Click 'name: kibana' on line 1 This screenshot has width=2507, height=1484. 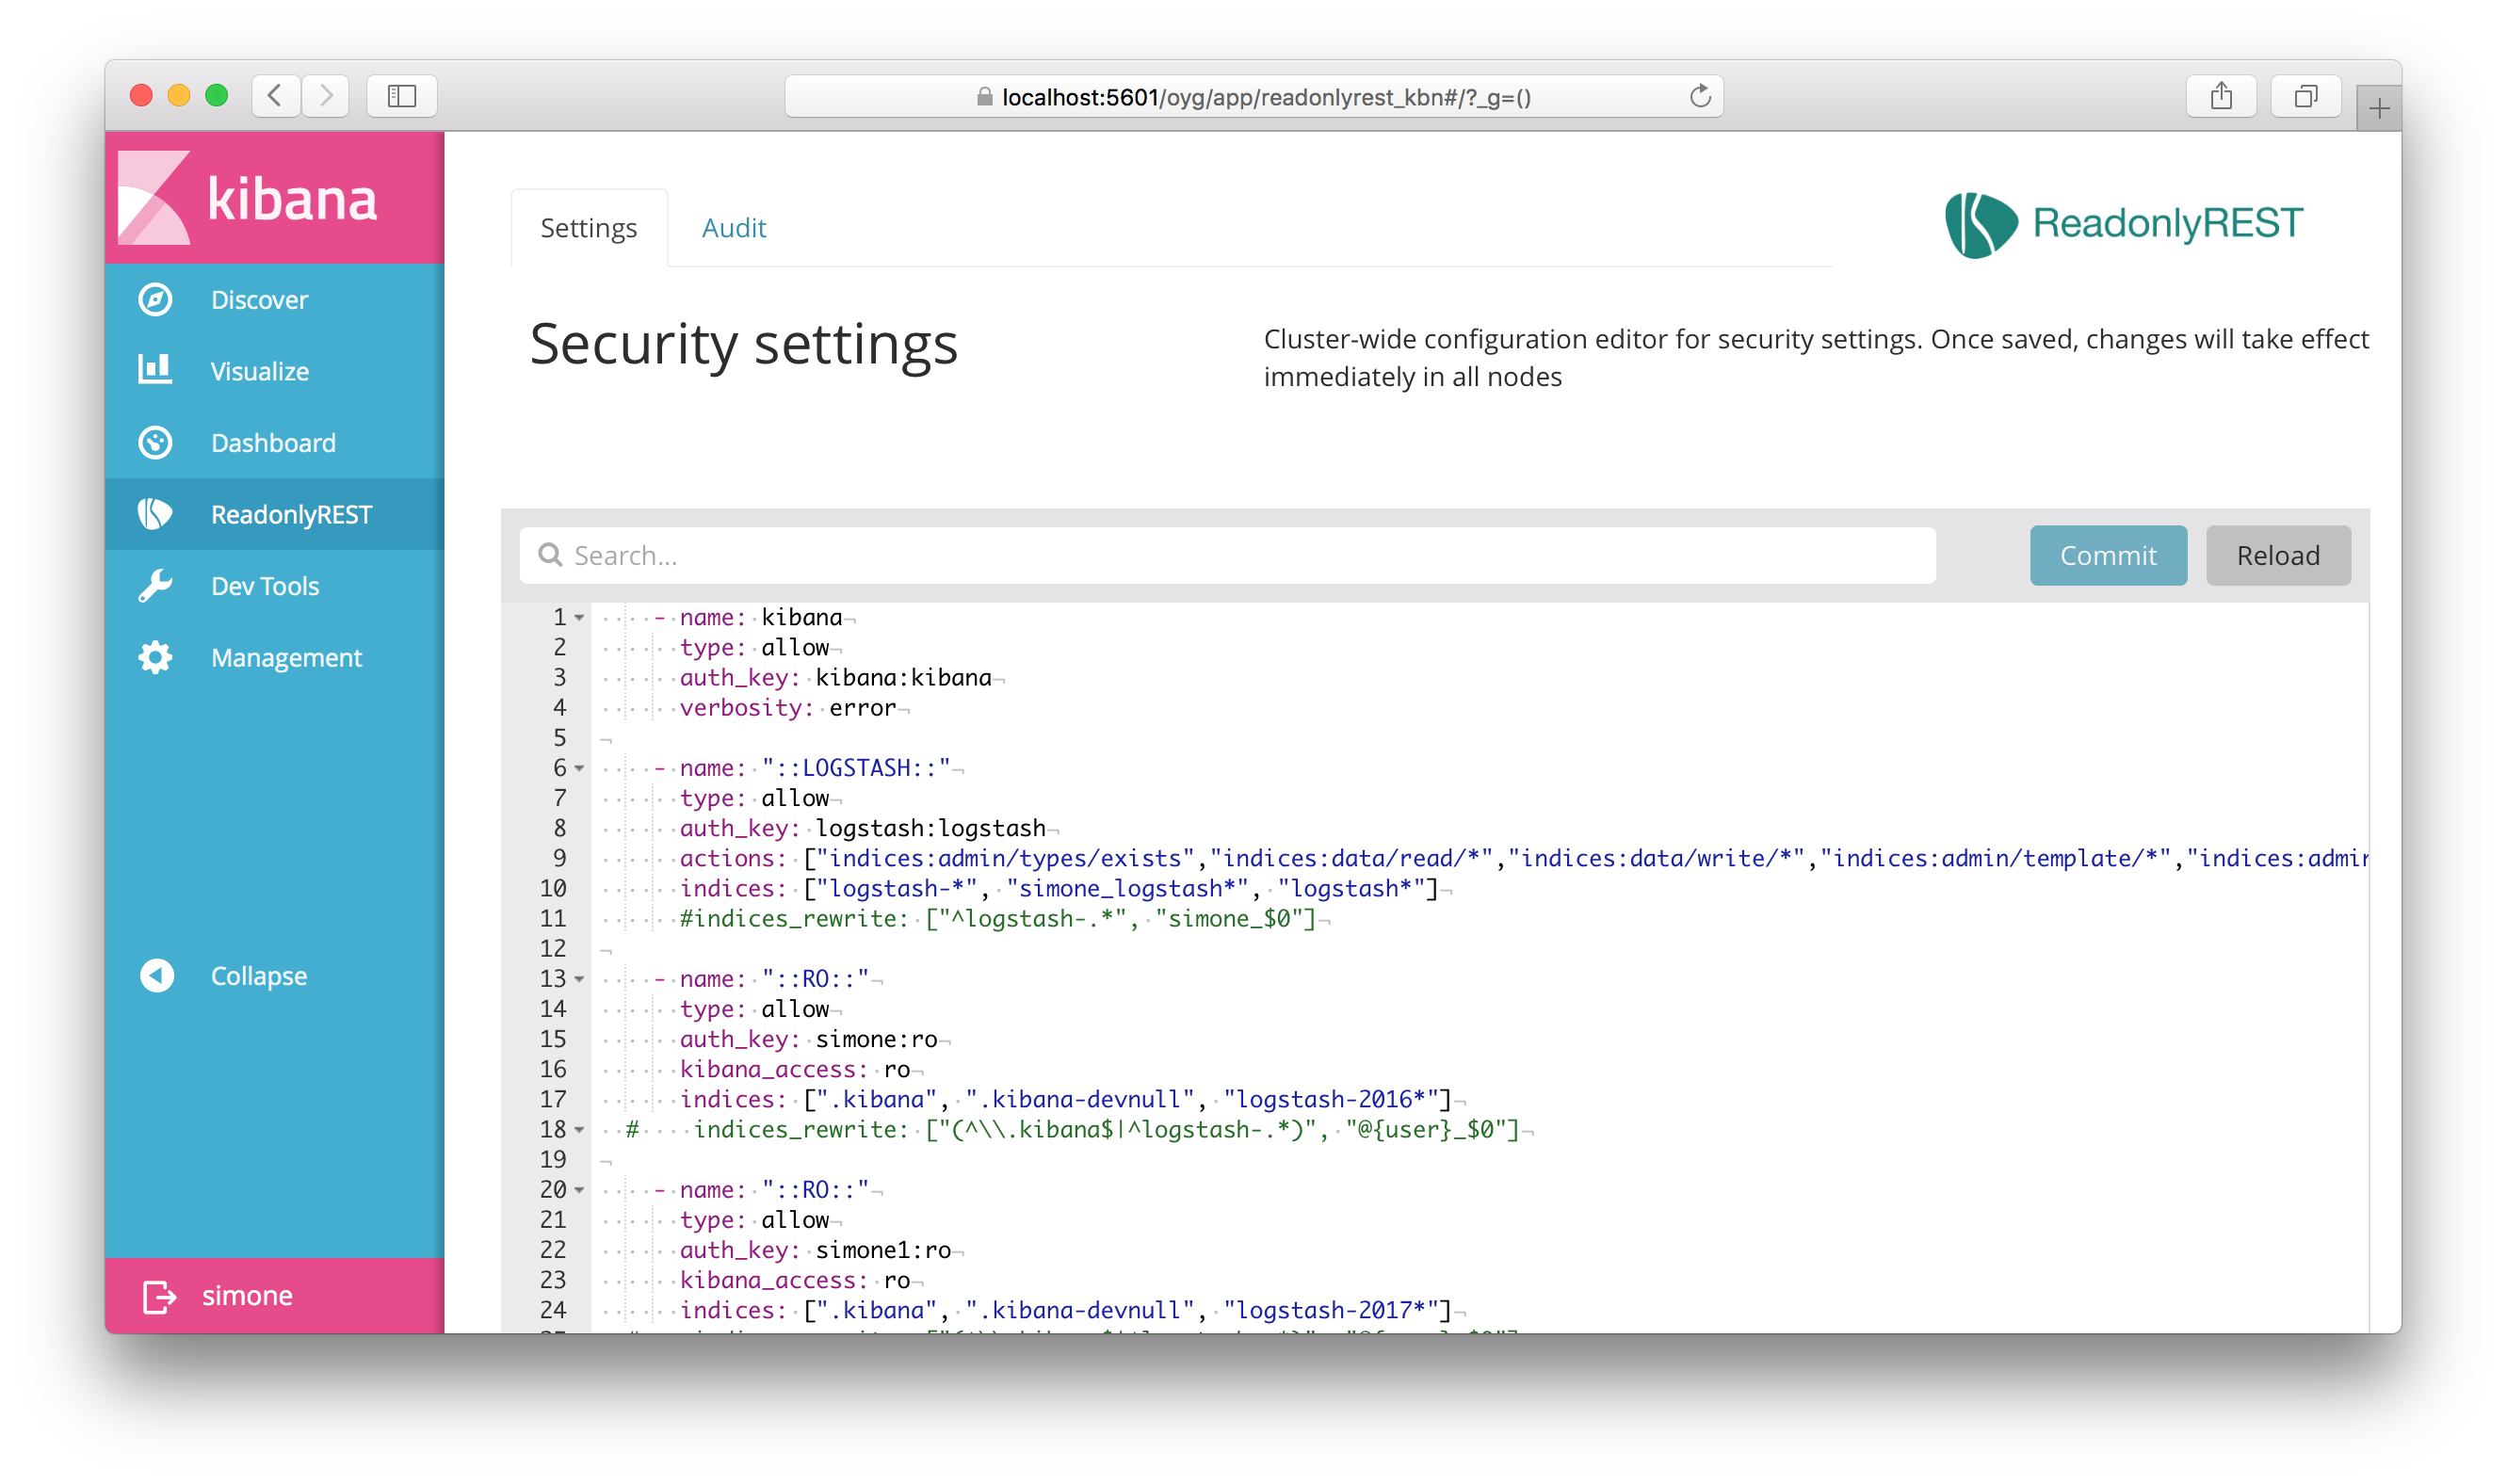tap(761, 618)
